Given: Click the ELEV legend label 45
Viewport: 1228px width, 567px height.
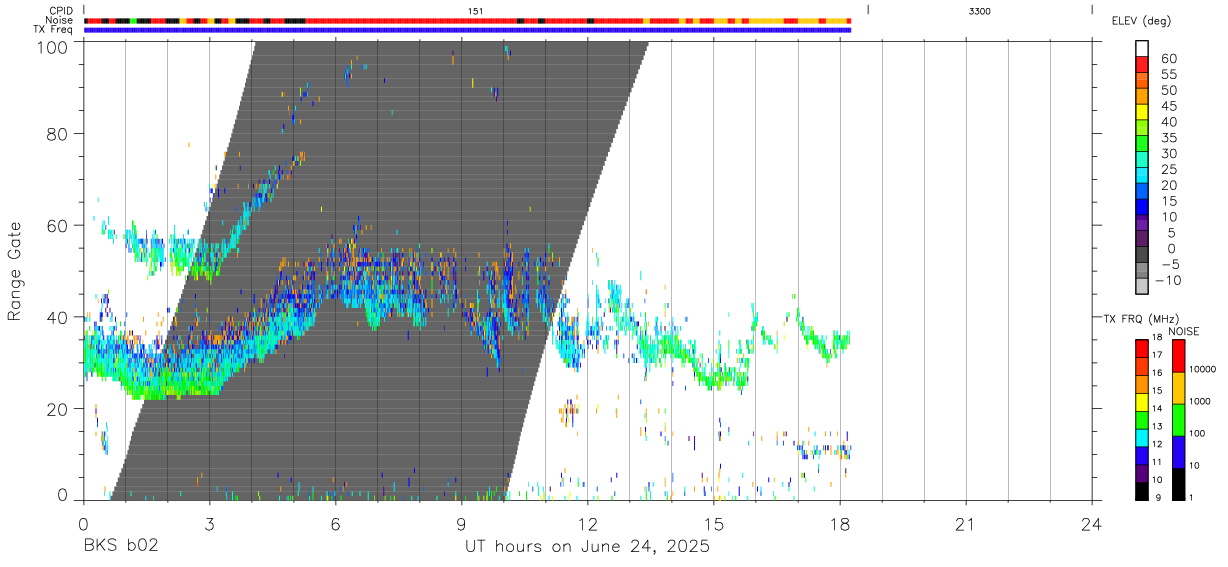Looking at the screenshot, I should pyautogui.click(x=1170, y=106).
